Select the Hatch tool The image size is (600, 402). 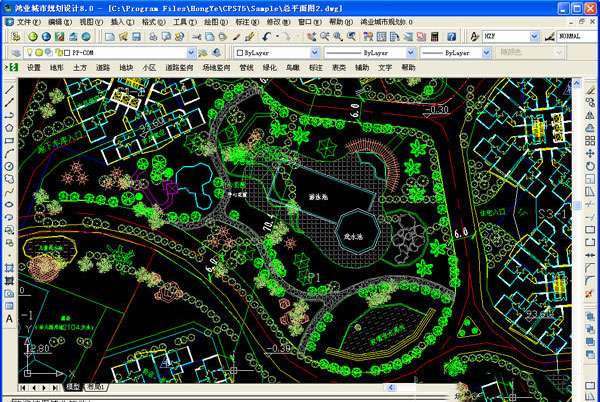9,269
